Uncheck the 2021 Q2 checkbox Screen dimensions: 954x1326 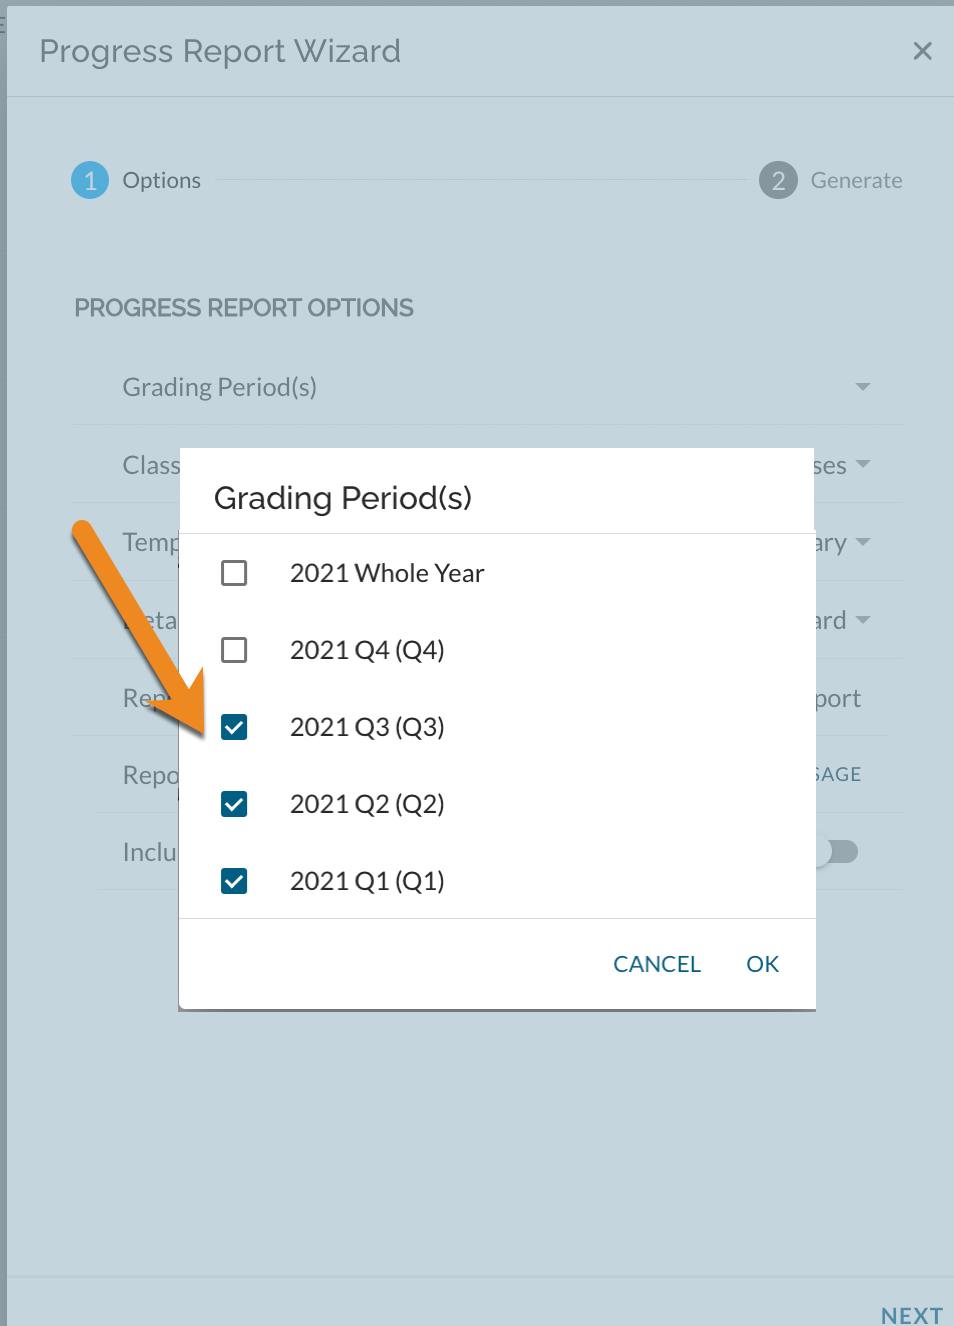pos(233,804)
